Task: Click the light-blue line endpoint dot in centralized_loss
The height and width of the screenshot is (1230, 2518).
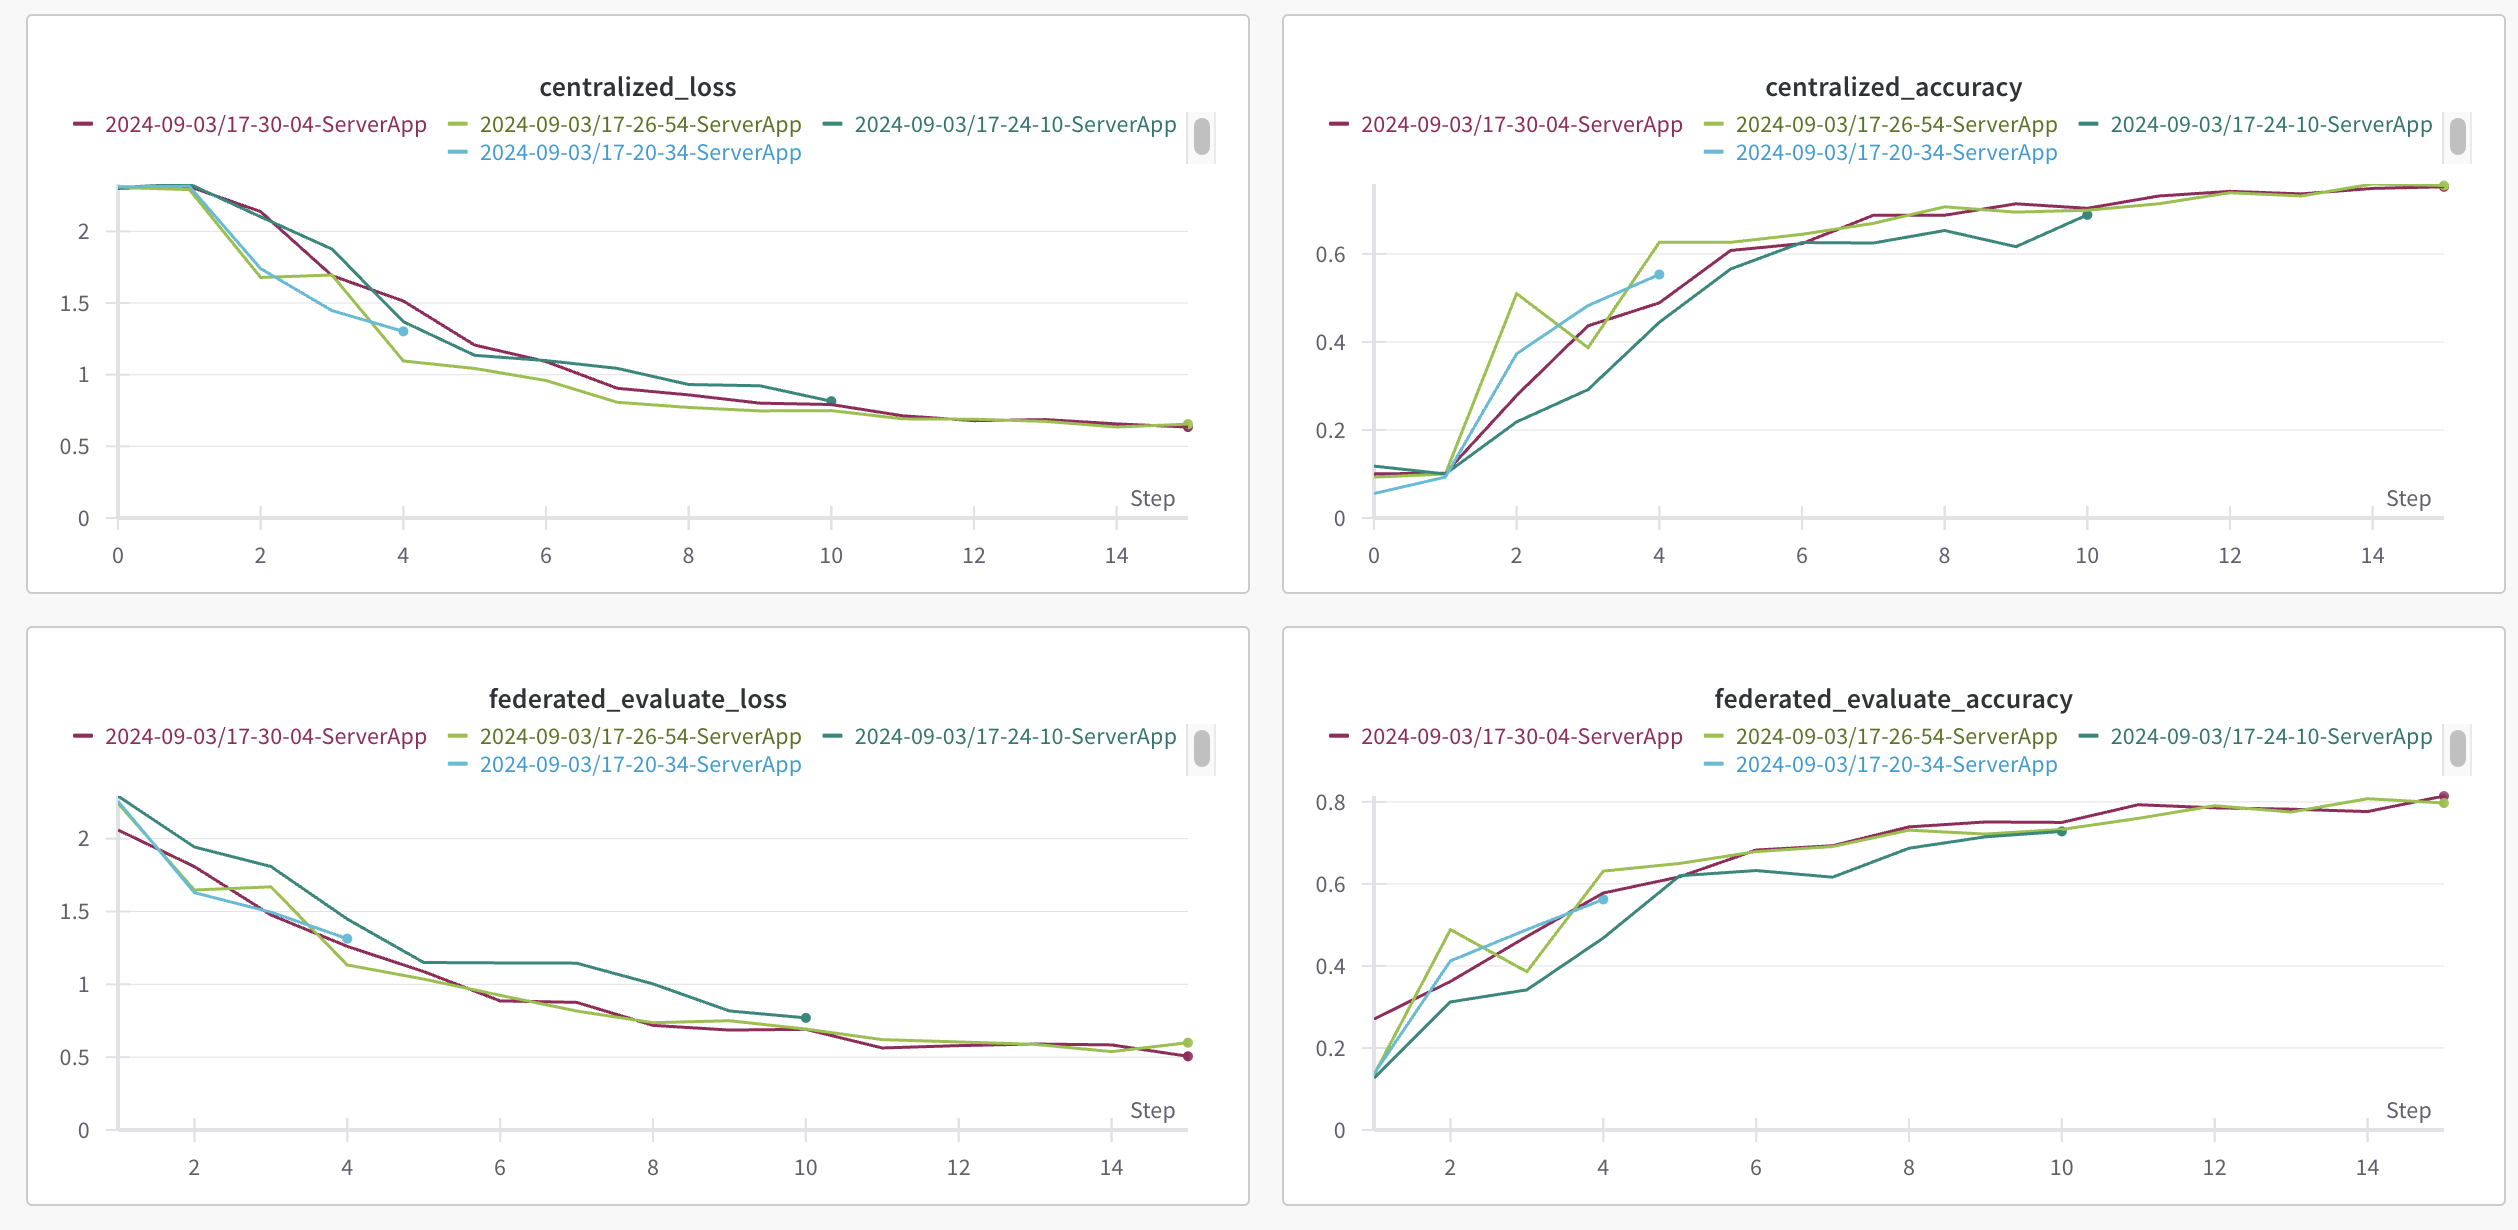Action: 403,331
